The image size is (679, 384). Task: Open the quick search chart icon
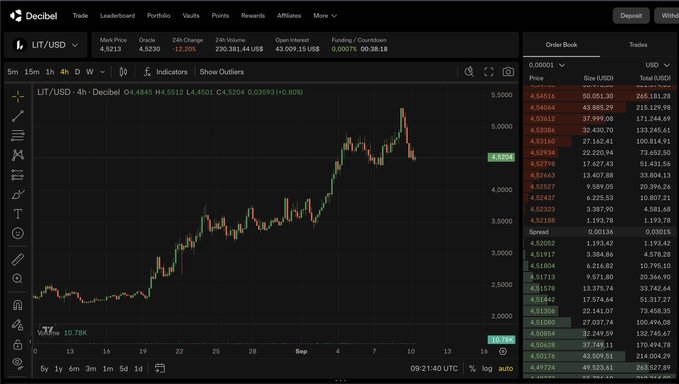[x=469, y=72]
